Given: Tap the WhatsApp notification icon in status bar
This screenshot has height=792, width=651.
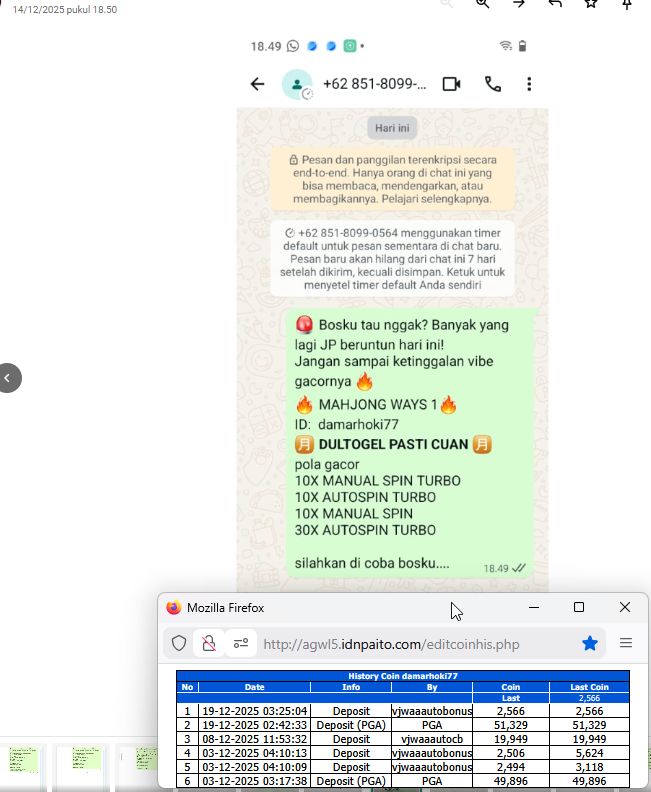Looking at the screenshot, I should point(293,46).
